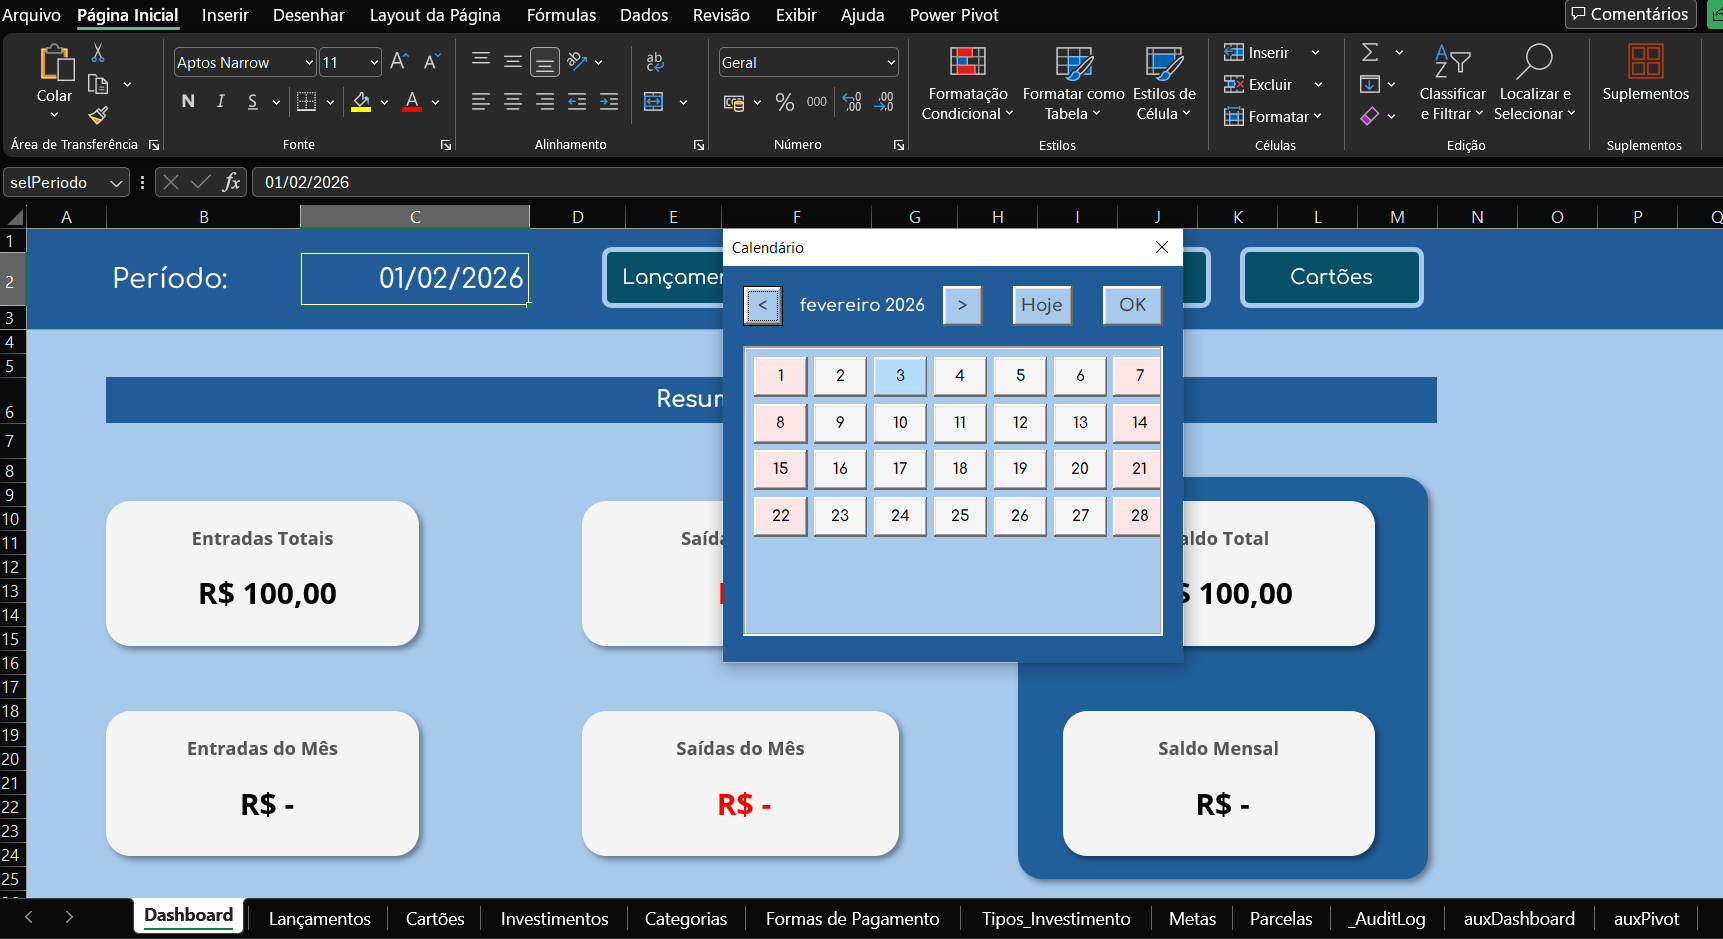Click Increase Decimal icon
This screenshot has width=1723, height=939.
(x=852, y=102)
